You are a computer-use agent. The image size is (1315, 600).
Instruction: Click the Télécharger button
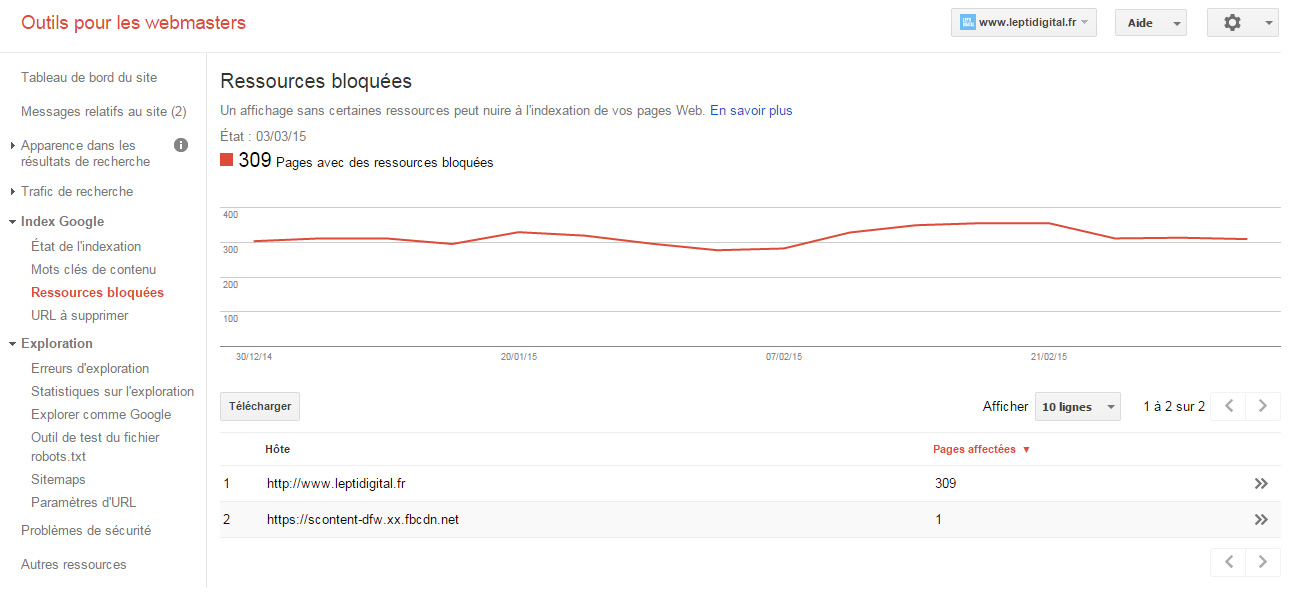pos(260,406)
